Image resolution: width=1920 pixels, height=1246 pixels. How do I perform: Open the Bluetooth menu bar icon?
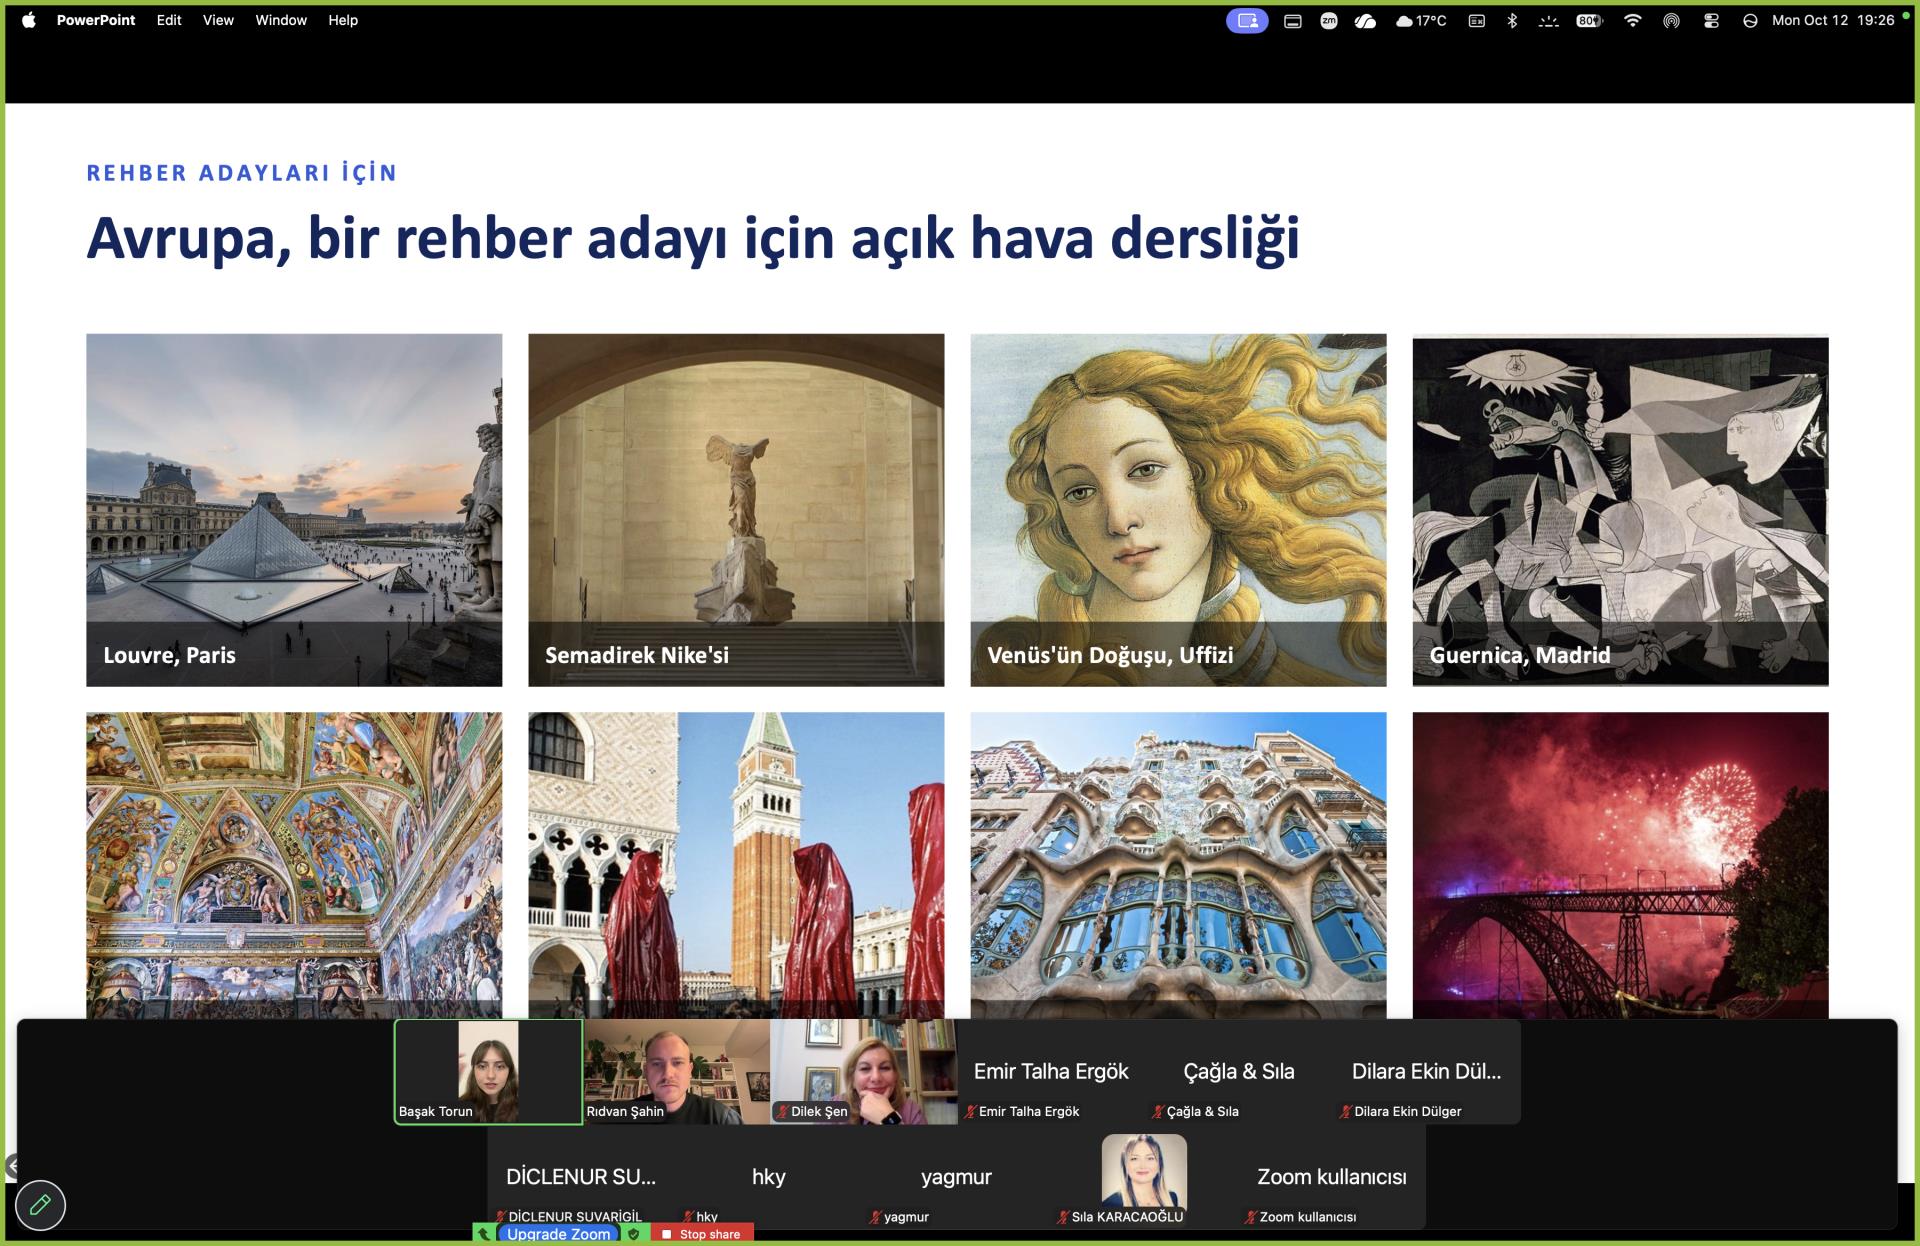tap(1512, 21)
